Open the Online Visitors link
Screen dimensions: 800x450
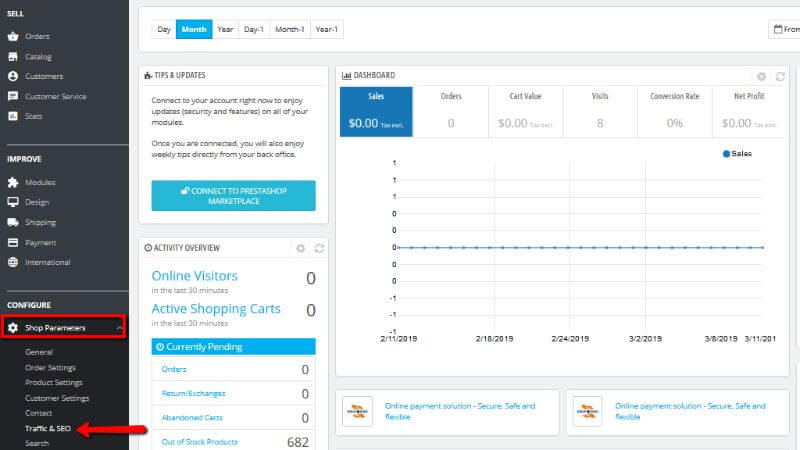coord(194,276)
